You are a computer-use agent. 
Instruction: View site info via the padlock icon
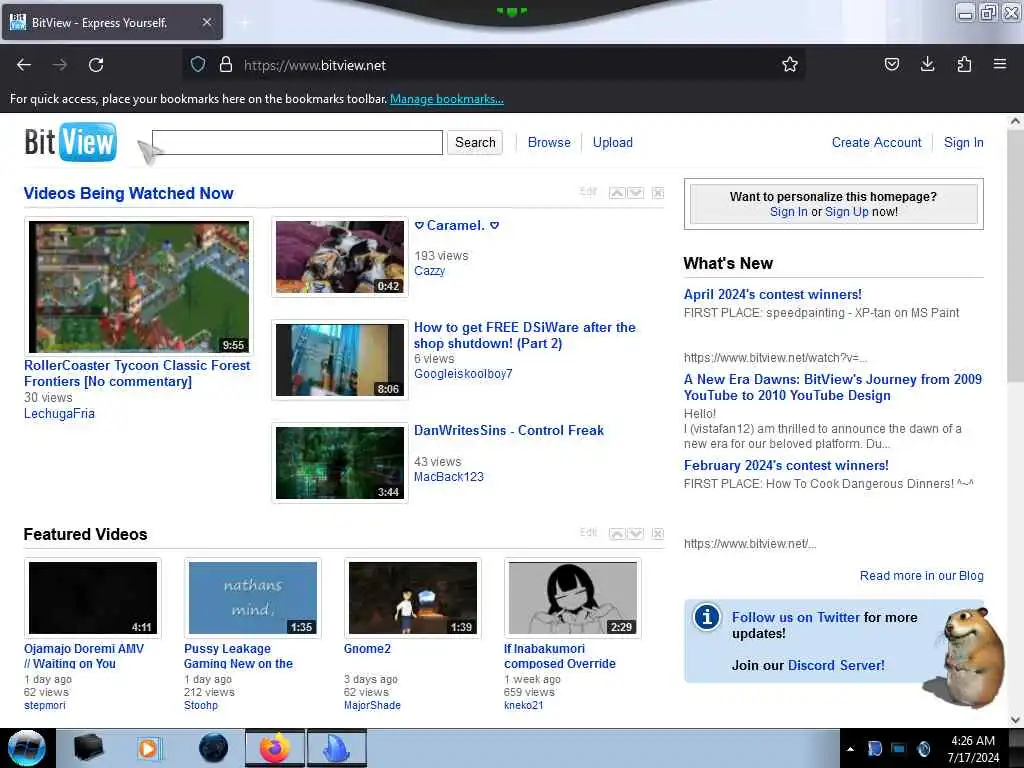pyautogui.click(x=226, y=64)
